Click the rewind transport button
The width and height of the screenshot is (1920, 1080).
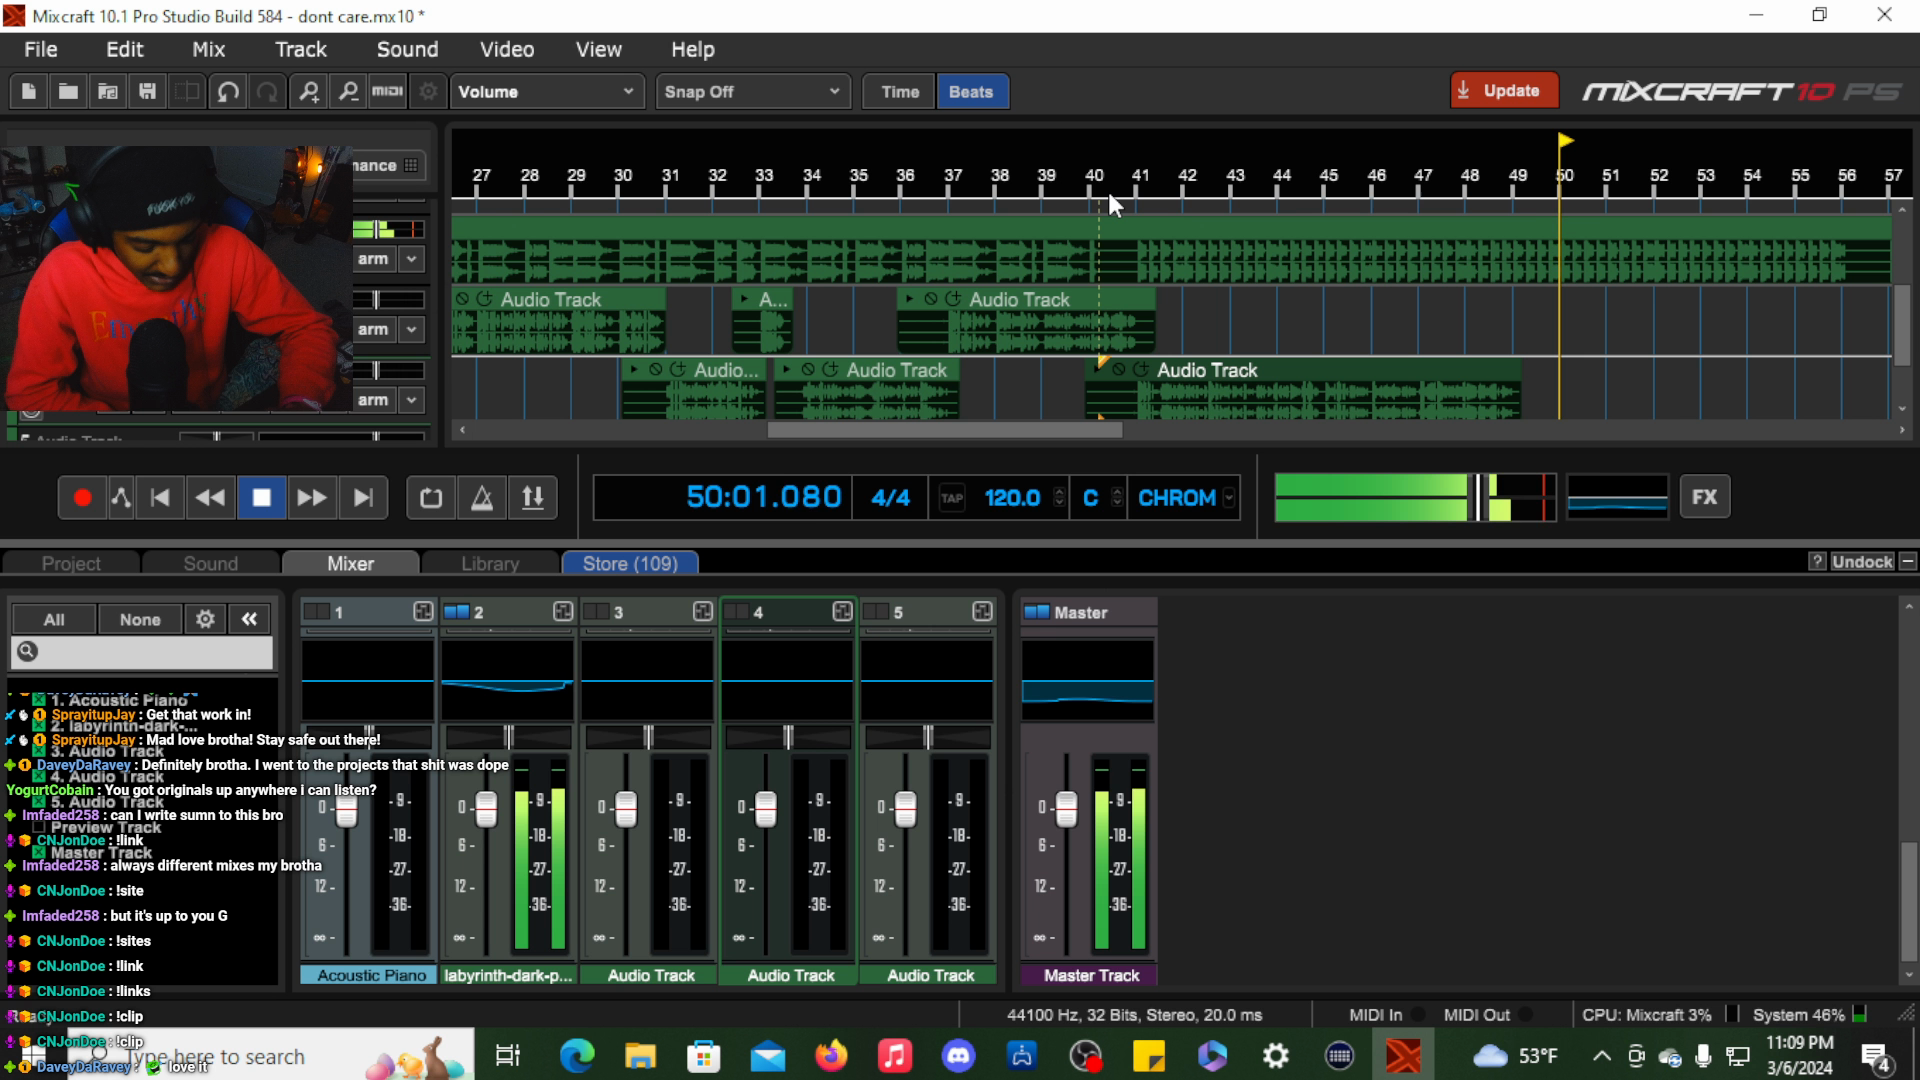click(x=210, y=498)
